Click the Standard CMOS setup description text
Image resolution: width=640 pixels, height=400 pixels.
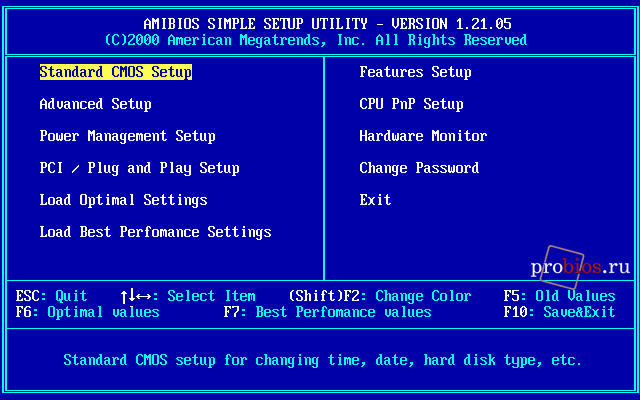[322, 360]
